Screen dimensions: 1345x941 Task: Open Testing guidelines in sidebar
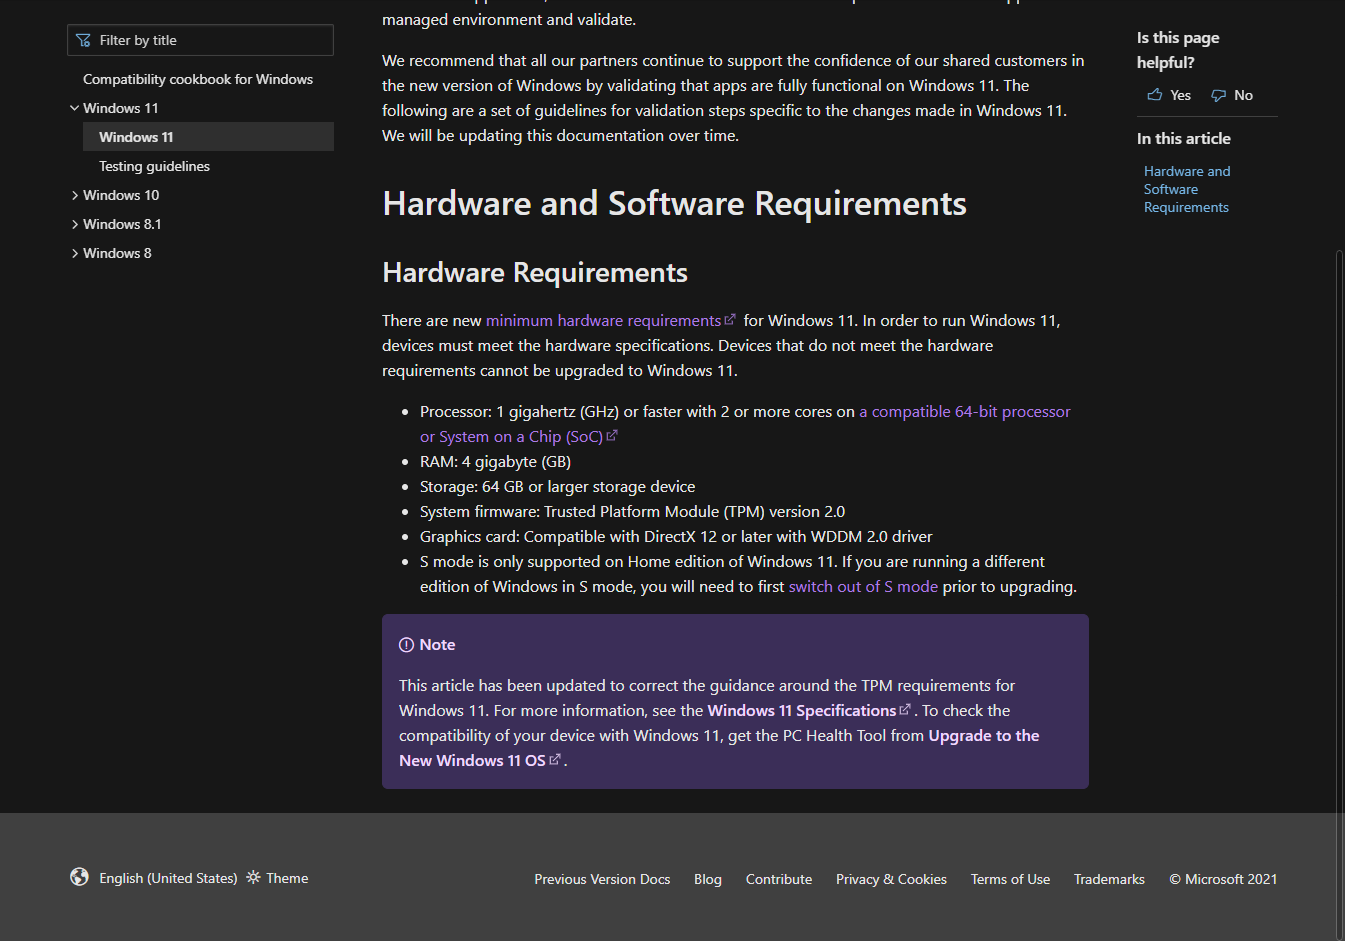coord(154,166)
